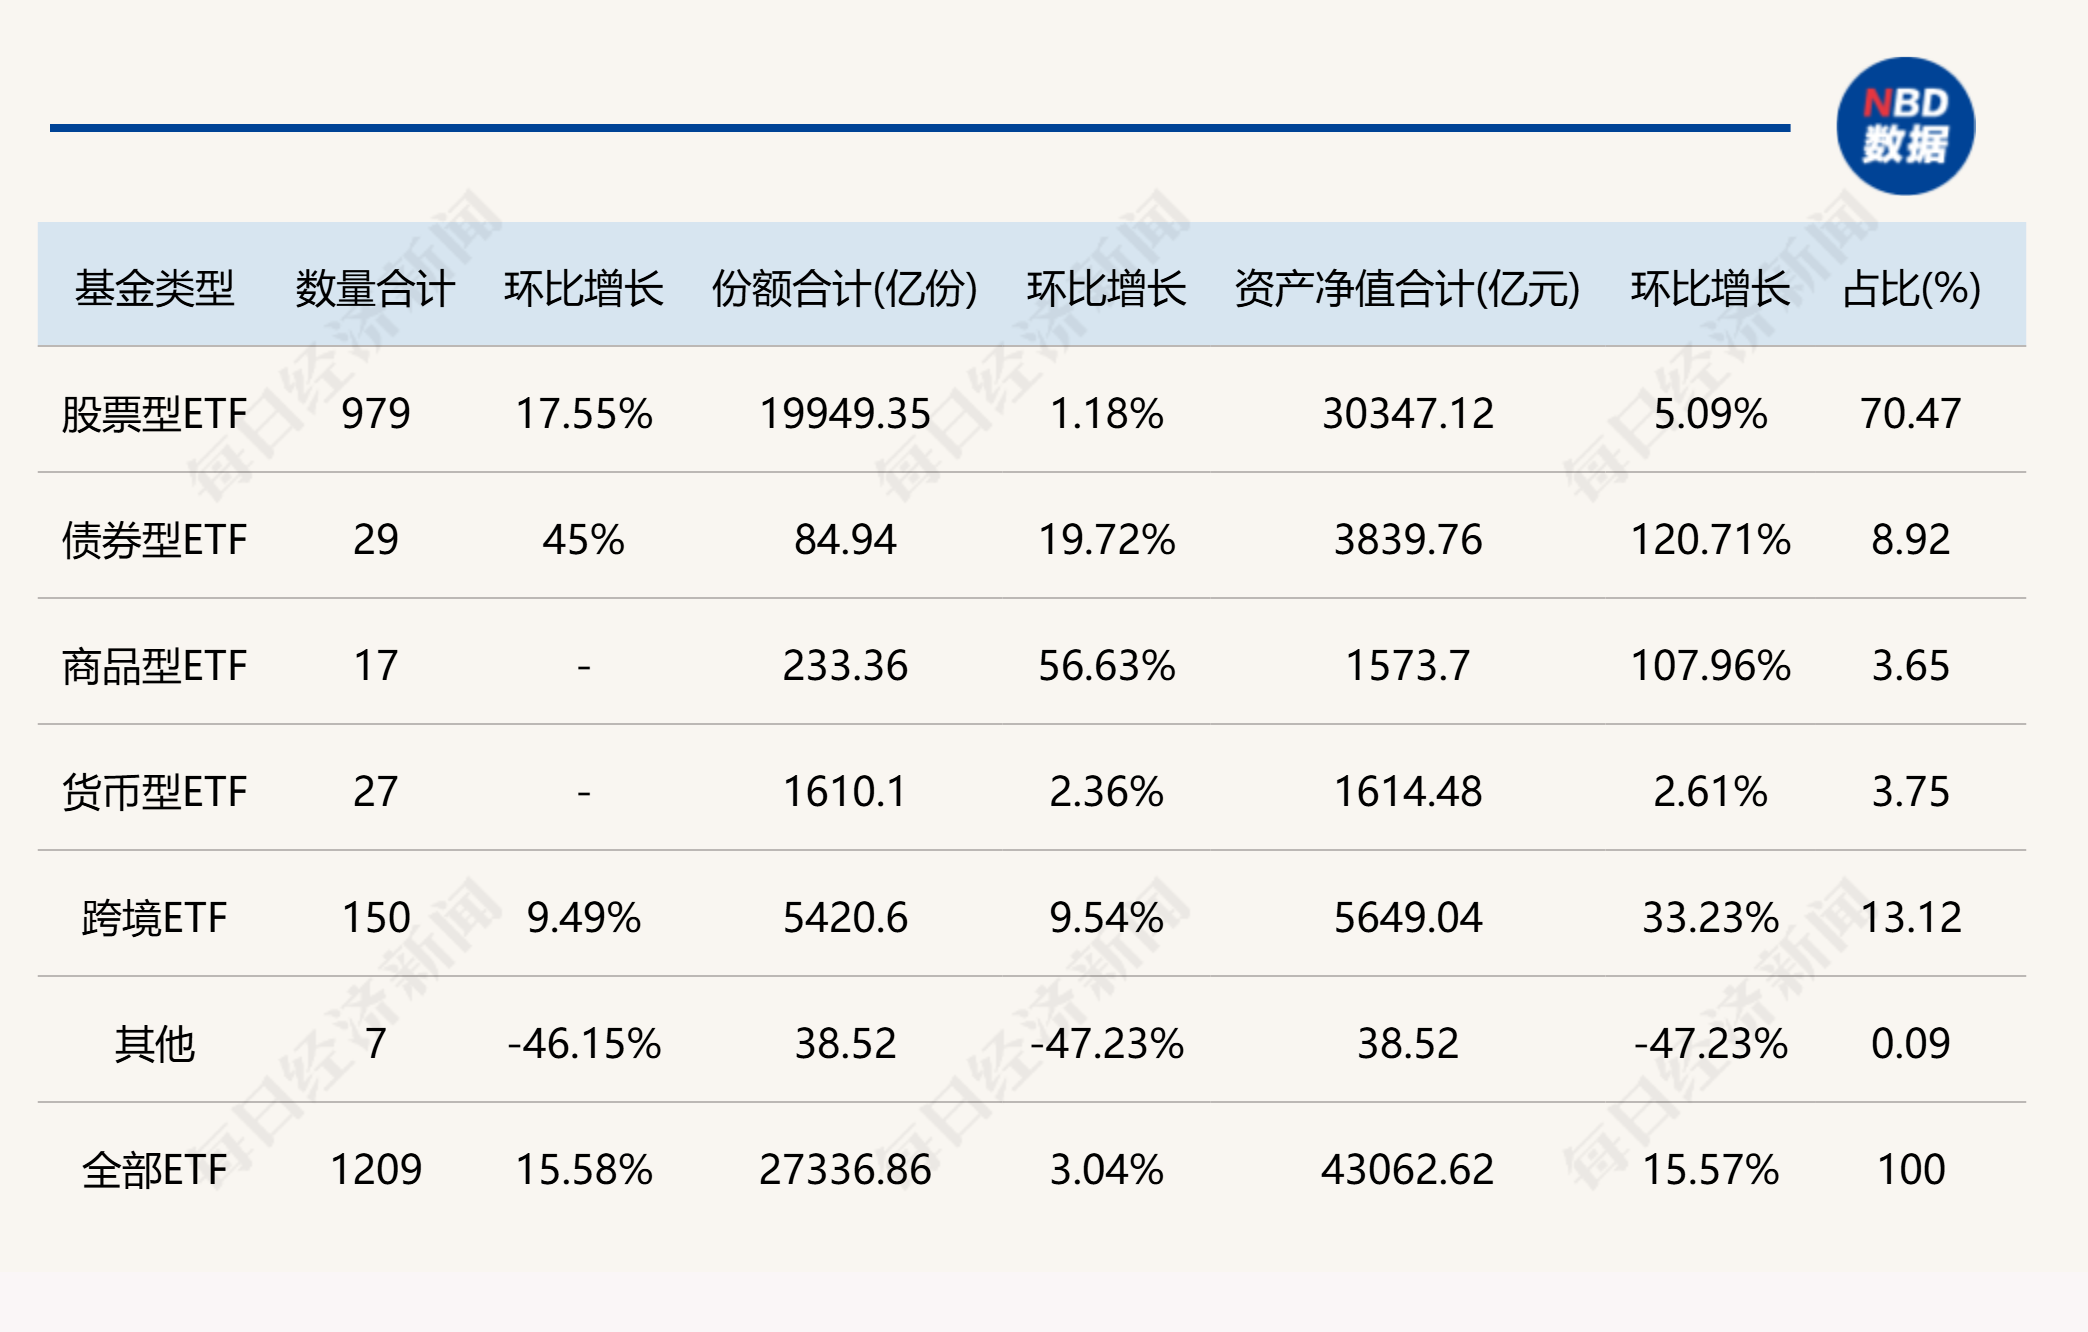
Task: Click the 股票型ETF row label
Action: (154, 414)
